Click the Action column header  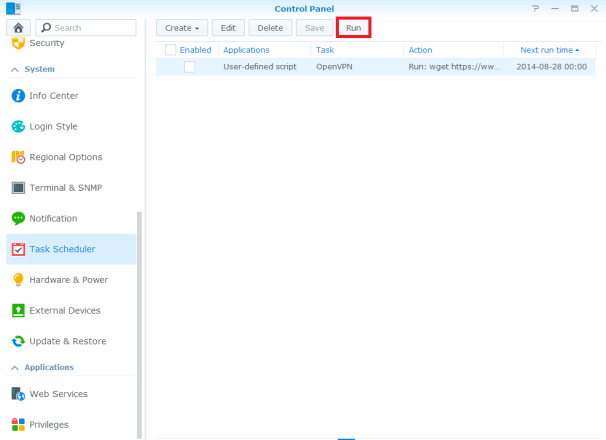tap(453, 50)
